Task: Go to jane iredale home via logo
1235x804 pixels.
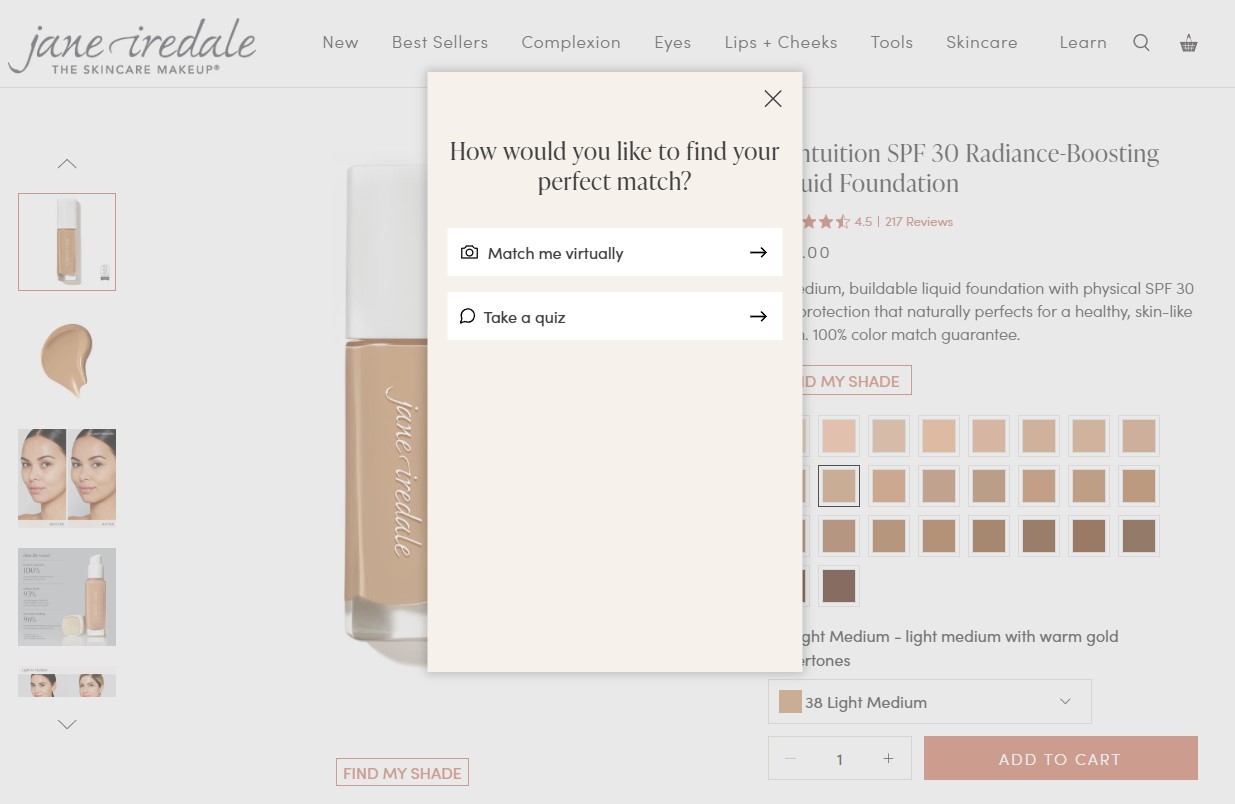Action: pyautogui.click(x=132, y=46)
